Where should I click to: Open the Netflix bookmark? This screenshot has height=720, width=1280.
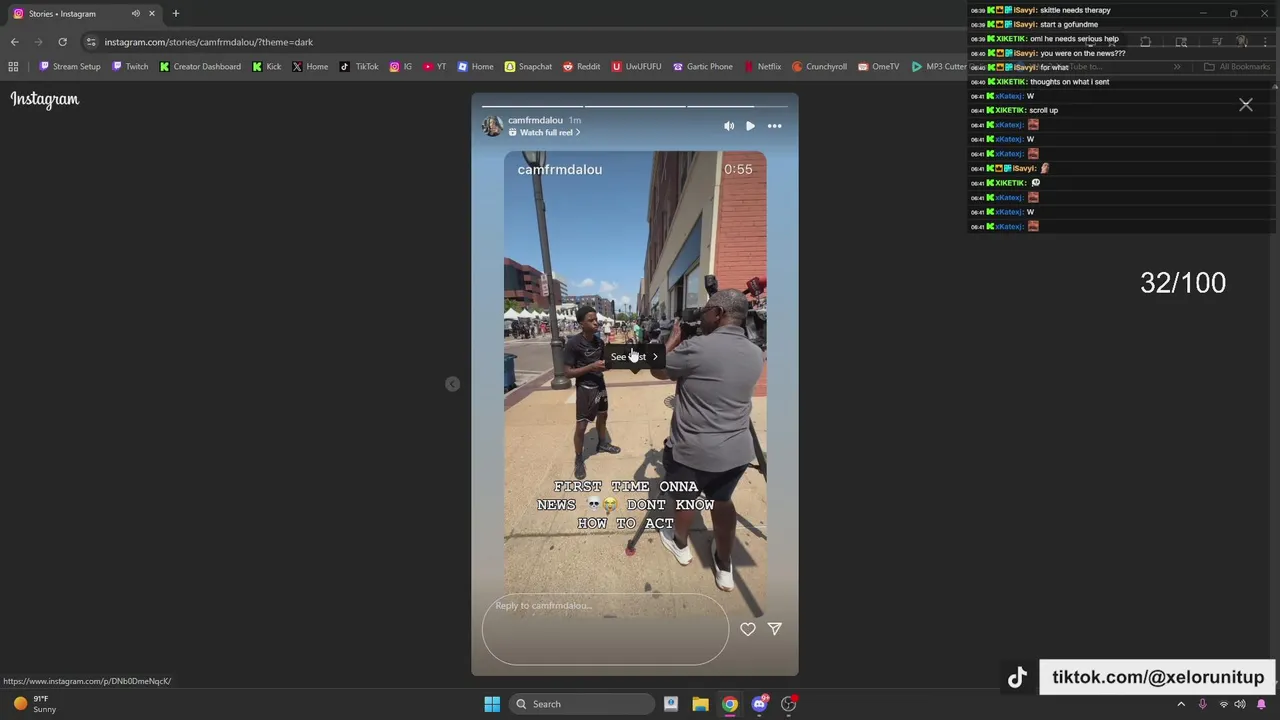[763, 67]
